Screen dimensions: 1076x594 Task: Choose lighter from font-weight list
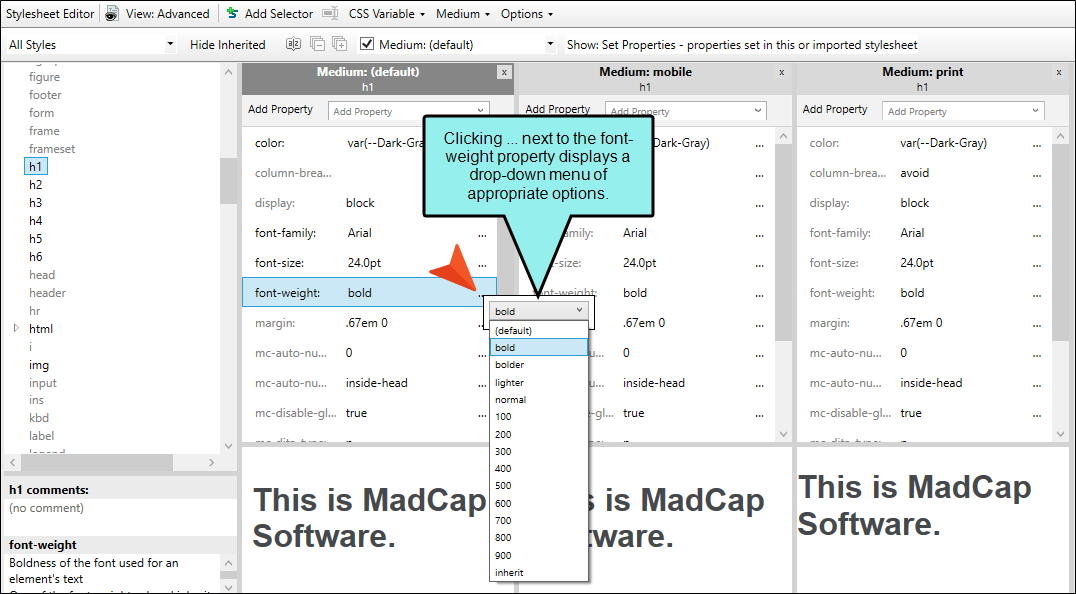[539, 383]
